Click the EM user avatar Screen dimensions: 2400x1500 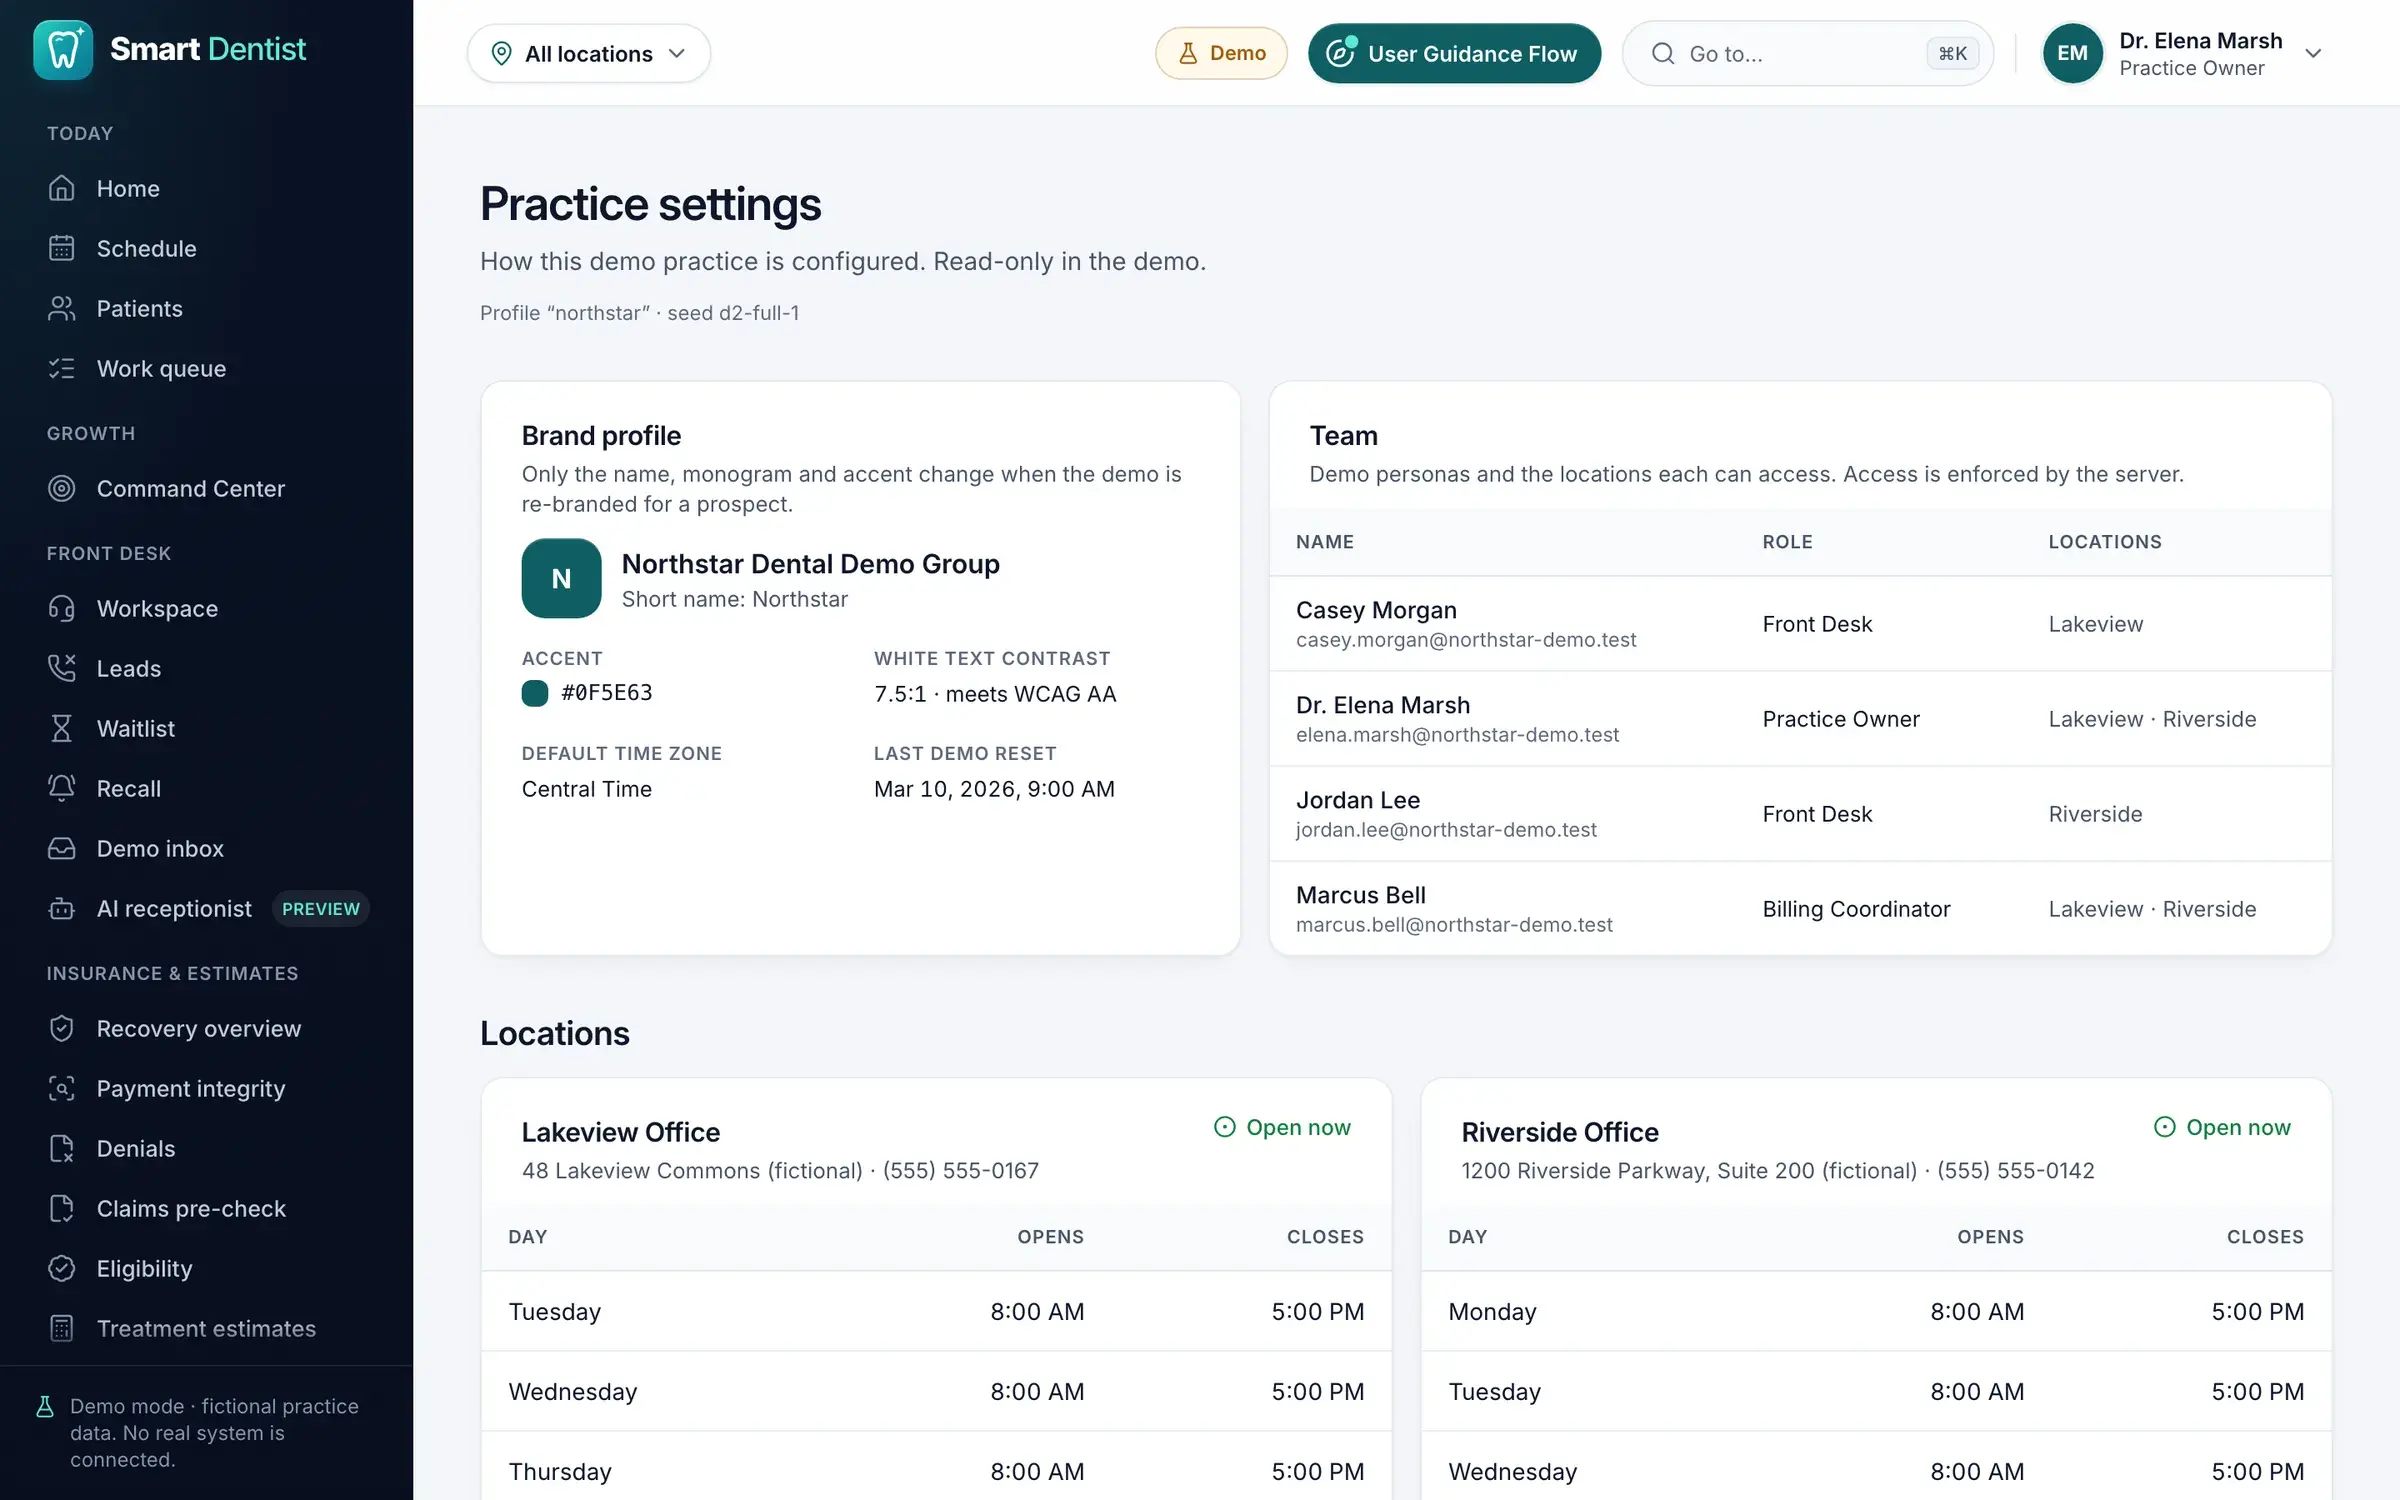pos(2072,53)
